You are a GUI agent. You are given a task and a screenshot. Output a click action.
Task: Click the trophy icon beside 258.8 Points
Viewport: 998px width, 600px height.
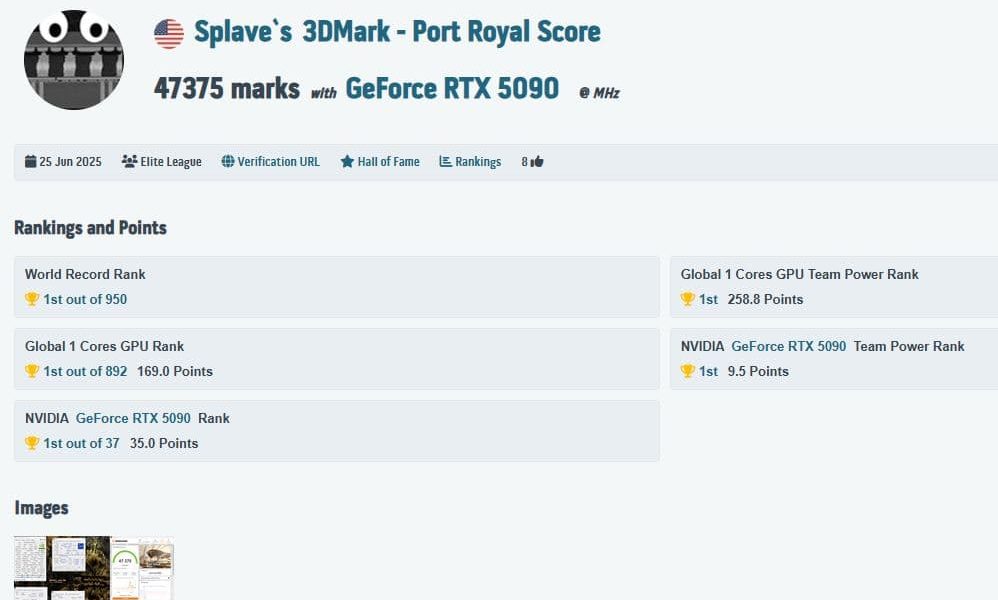pos(687,299)
